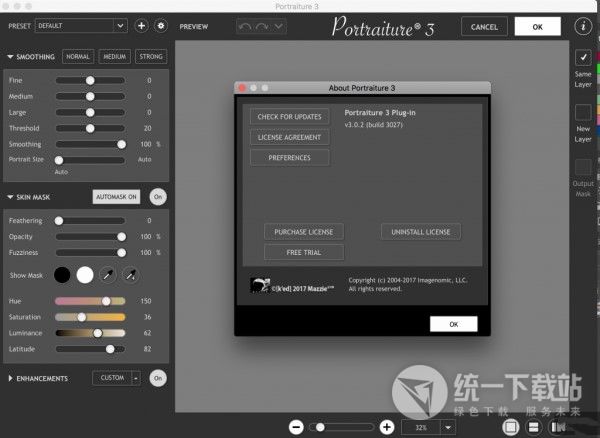Click the Opacity slider
The width and height of the screenshot is (600, 438).
(x=90, y=237)
